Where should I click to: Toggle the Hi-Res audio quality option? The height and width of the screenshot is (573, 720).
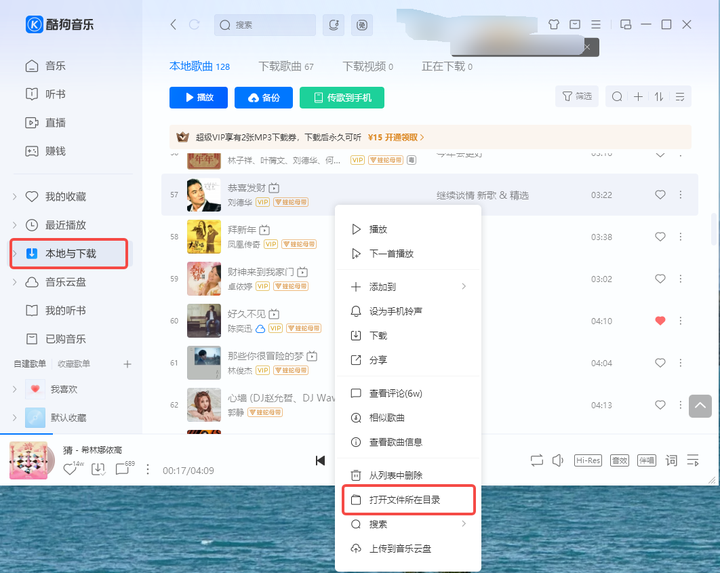588,460
